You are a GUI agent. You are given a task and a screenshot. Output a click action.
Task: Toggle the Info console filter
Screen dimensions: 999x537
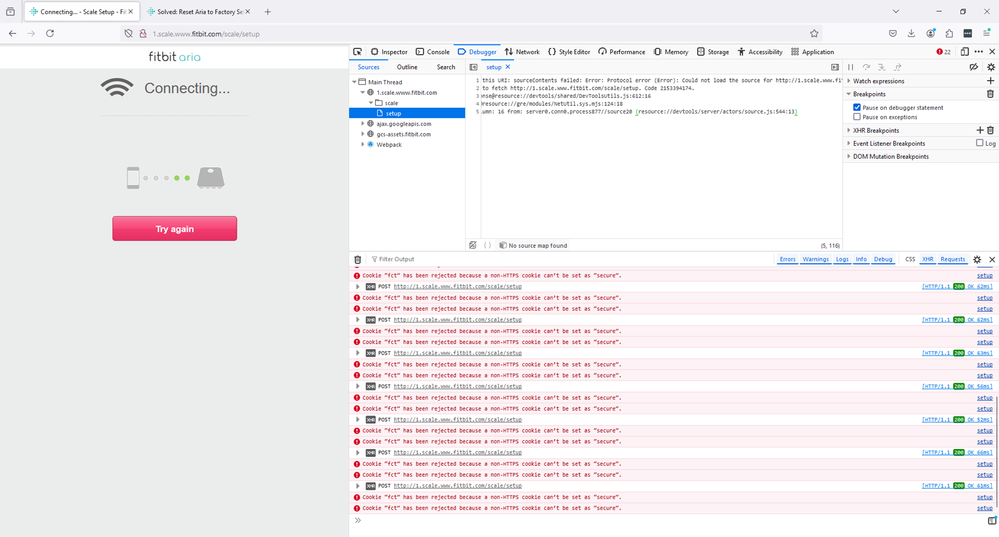click(861, 259)
